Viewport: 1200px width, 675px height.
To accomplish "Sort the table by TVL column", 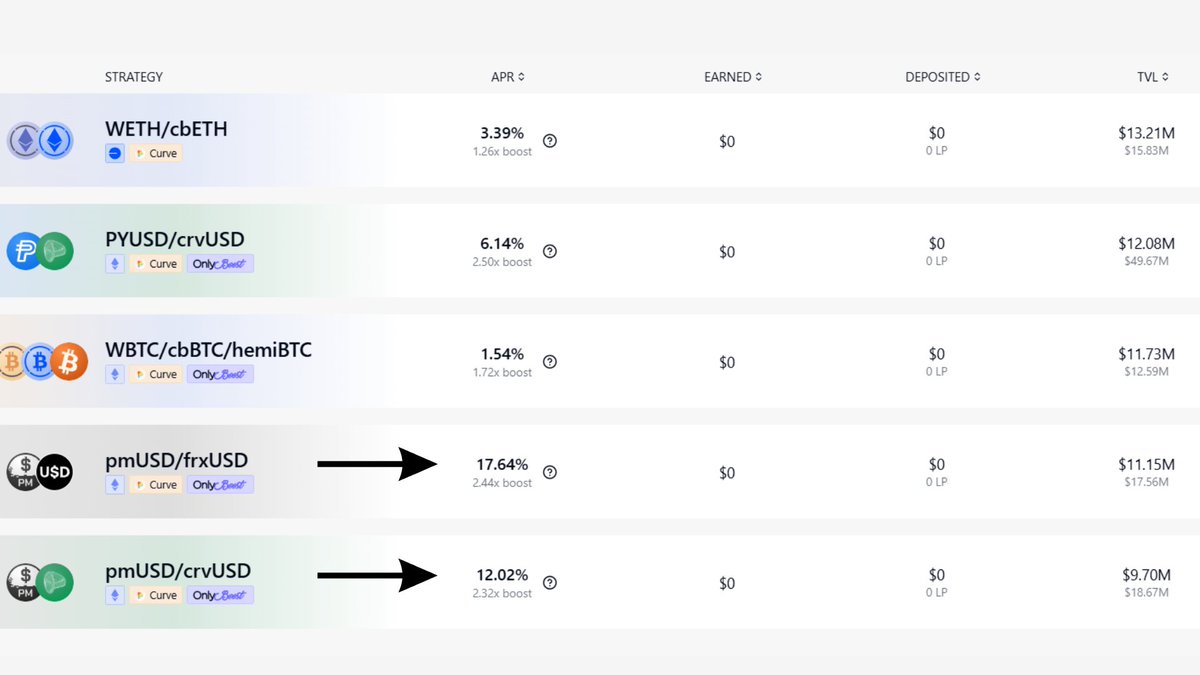I will point(1151,77).
